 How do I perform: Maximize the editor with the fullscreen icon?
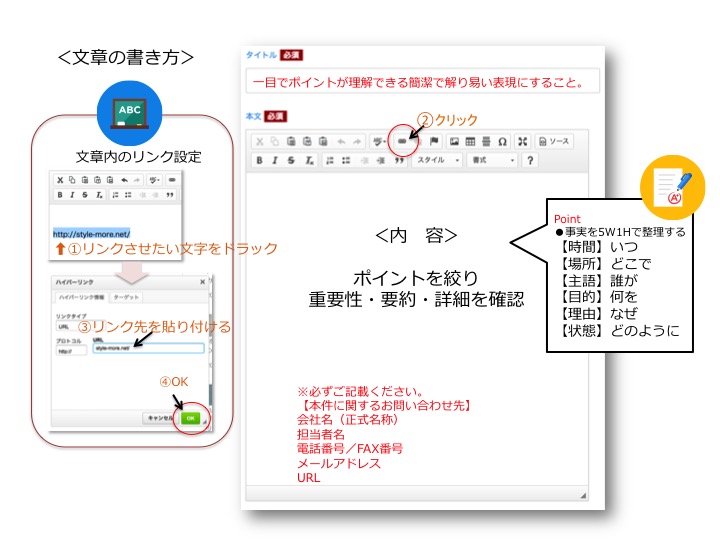(519, 142)
